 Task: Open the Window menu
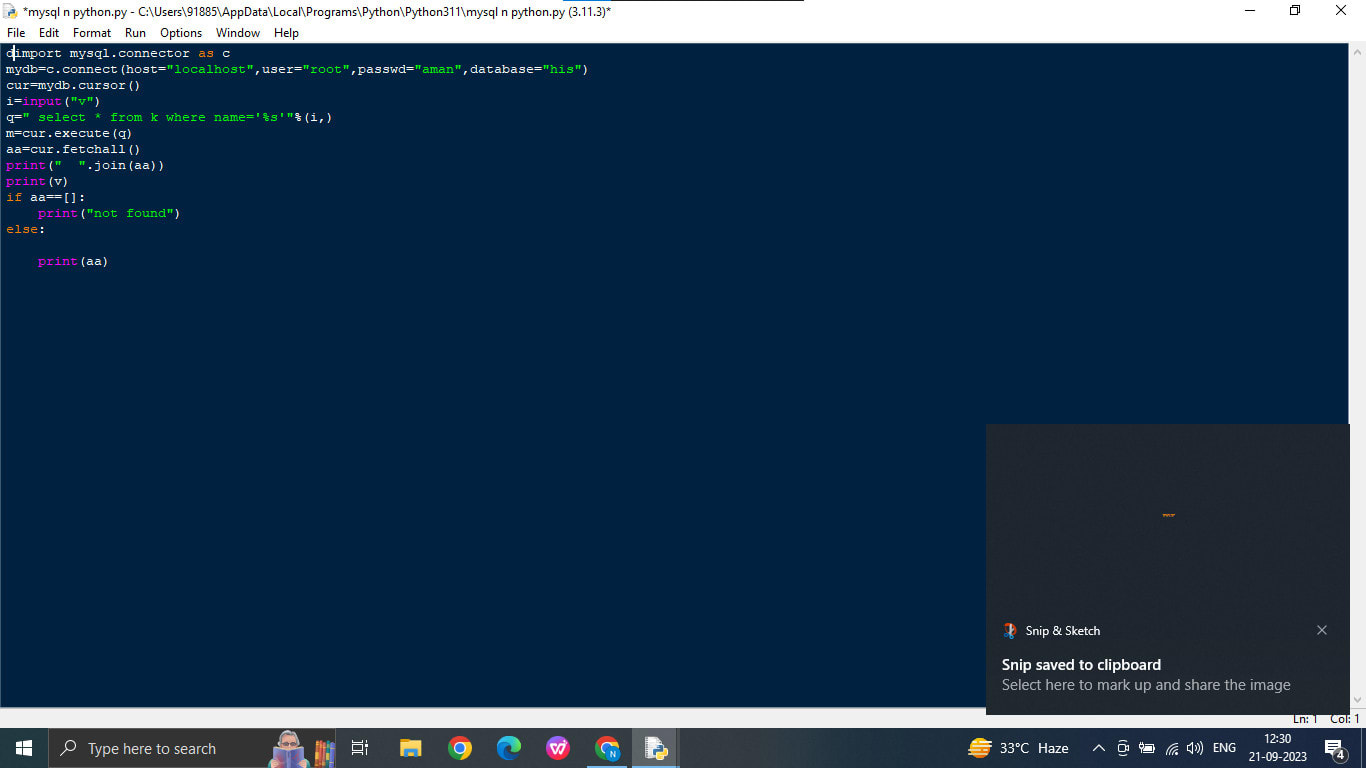tap(238, 33)
